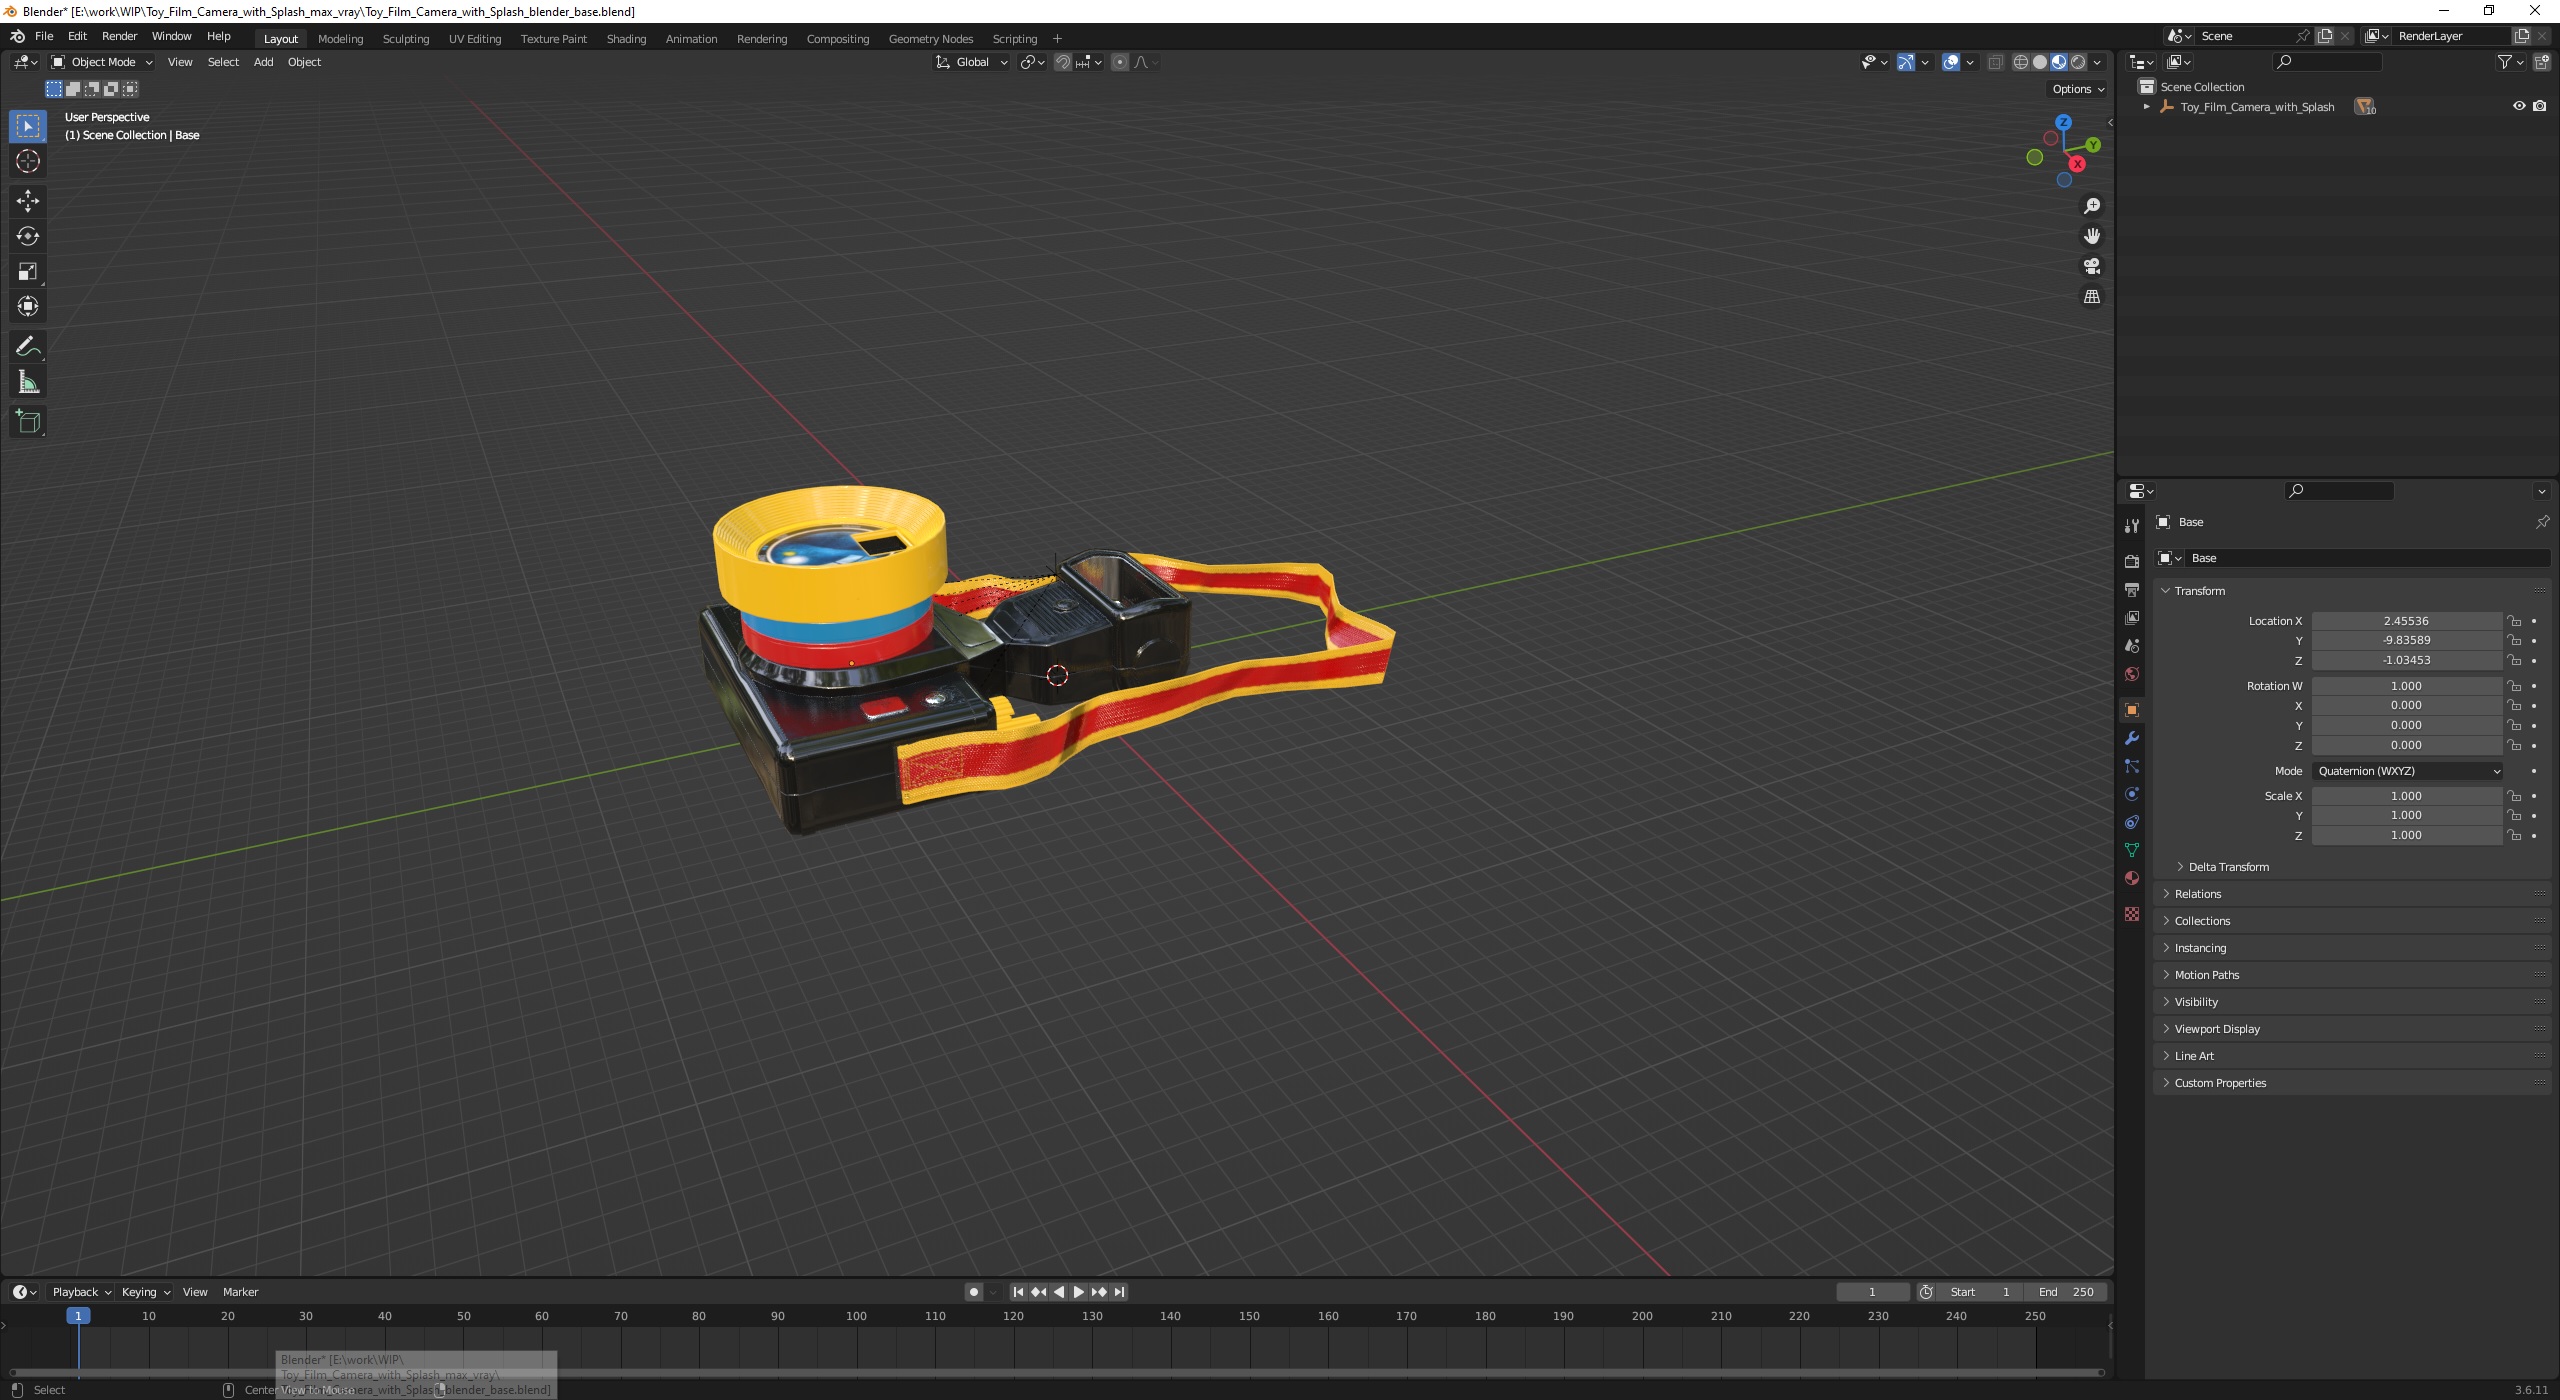Collapse the Transform panel
Screen dimensions: 2560x1400
coord(2199,591)
